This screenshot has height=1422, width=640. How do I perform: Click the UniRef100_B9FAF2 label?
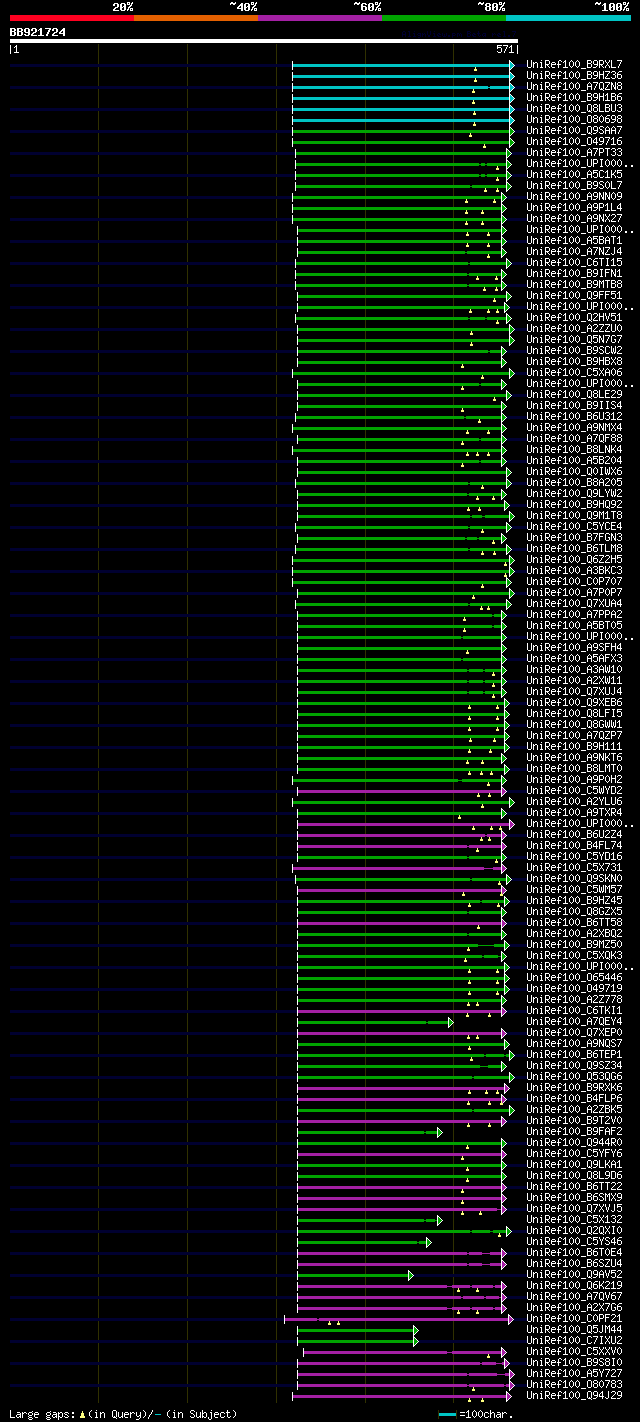[574, 1131]
